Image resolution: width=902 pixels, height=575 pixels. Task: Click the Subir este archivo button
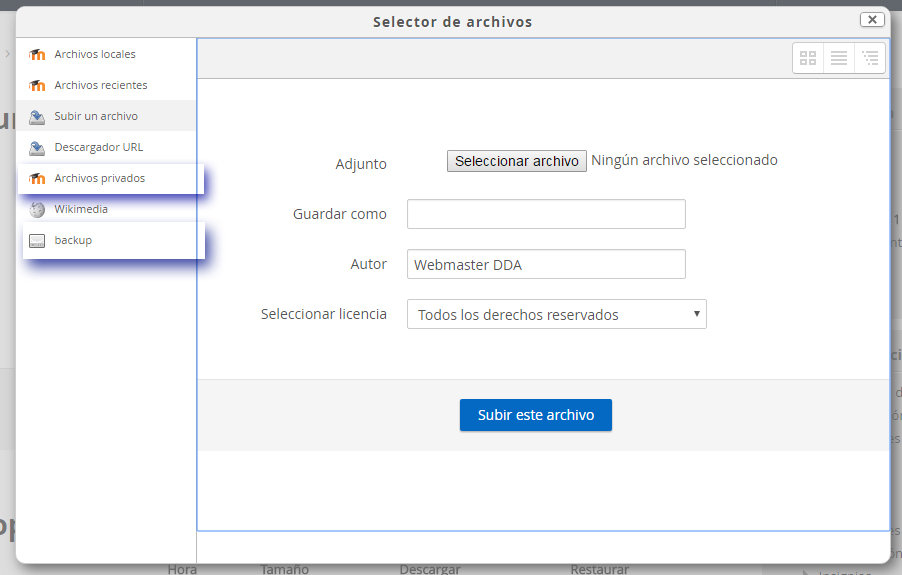(536, 415)
